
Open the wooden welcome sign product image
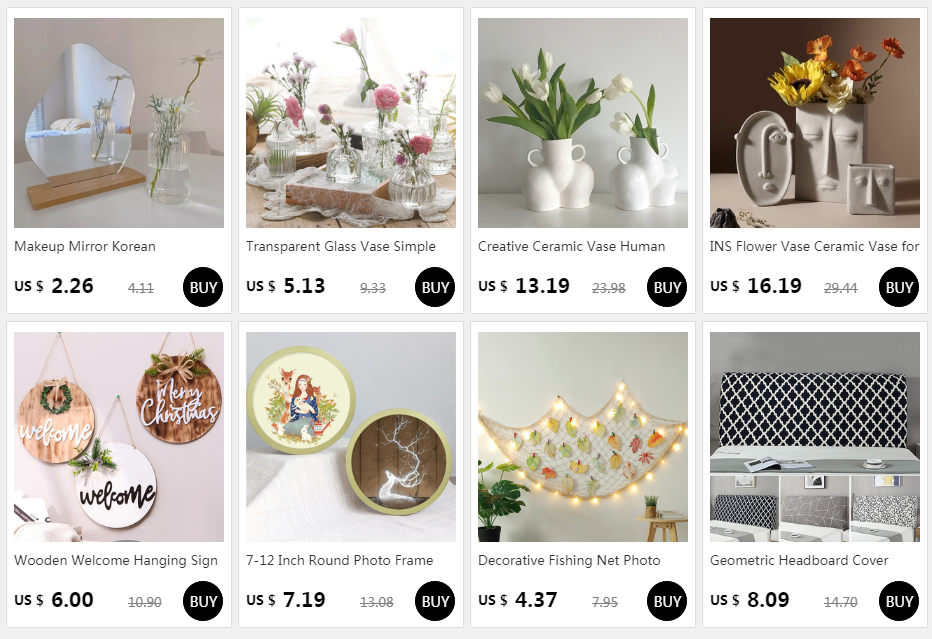click(x=119, y=437)
